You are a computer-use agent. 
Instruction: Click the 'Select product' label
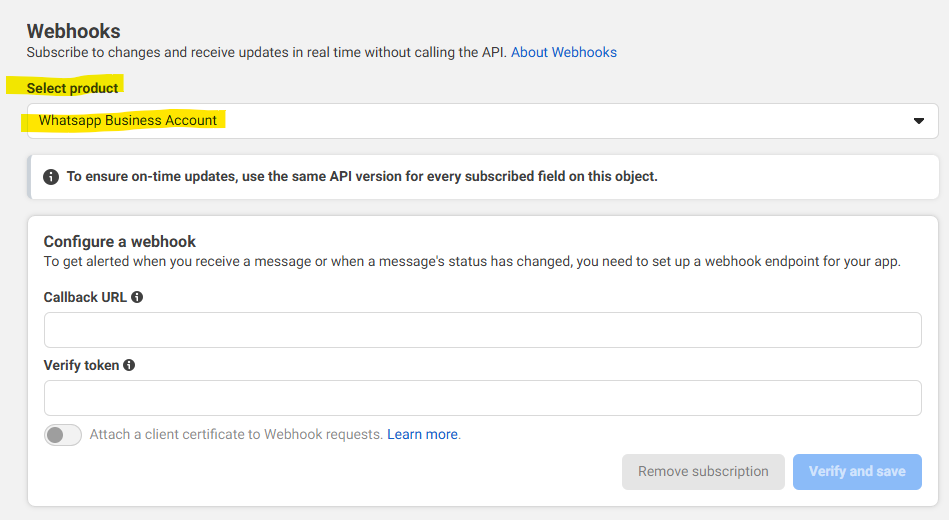pyautogui.click(x=73, y=88)
